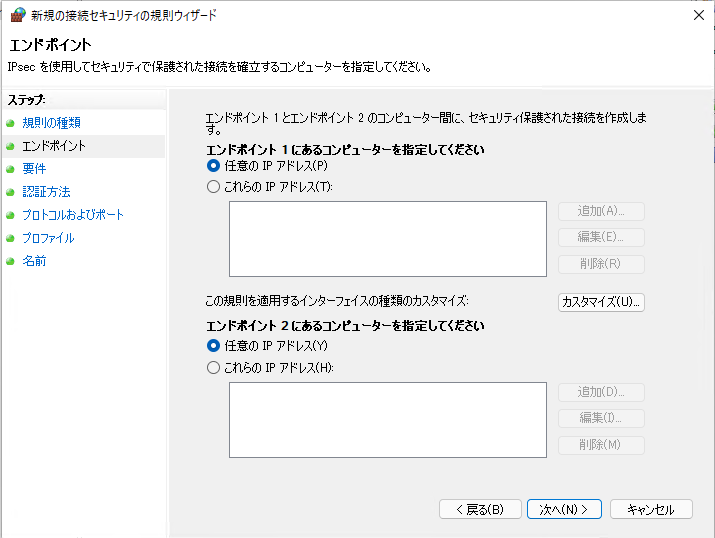Click the green bullet beside 名前 step
Image resolution: width=715 pixels, height=538 pixels.
point(10,261)
